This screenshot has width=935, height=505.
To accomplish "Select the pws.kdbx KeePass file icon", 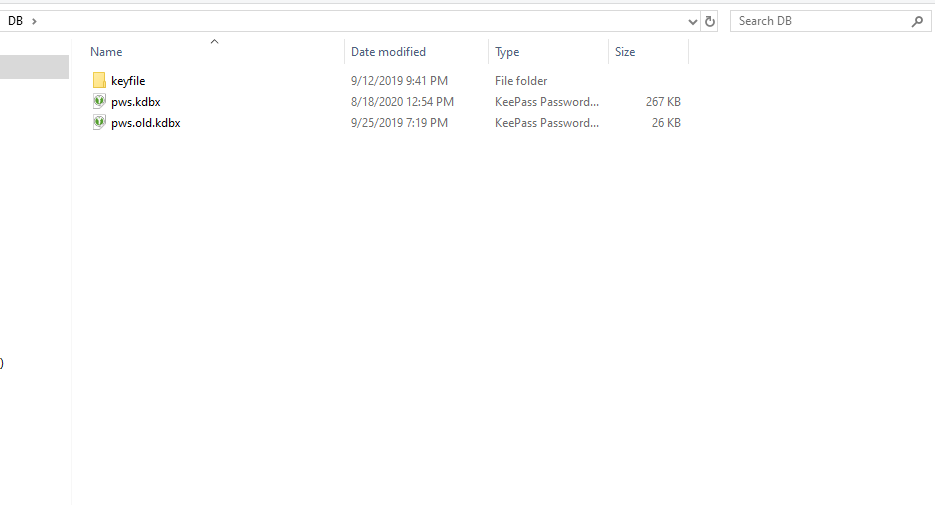I will coord(99,101).
